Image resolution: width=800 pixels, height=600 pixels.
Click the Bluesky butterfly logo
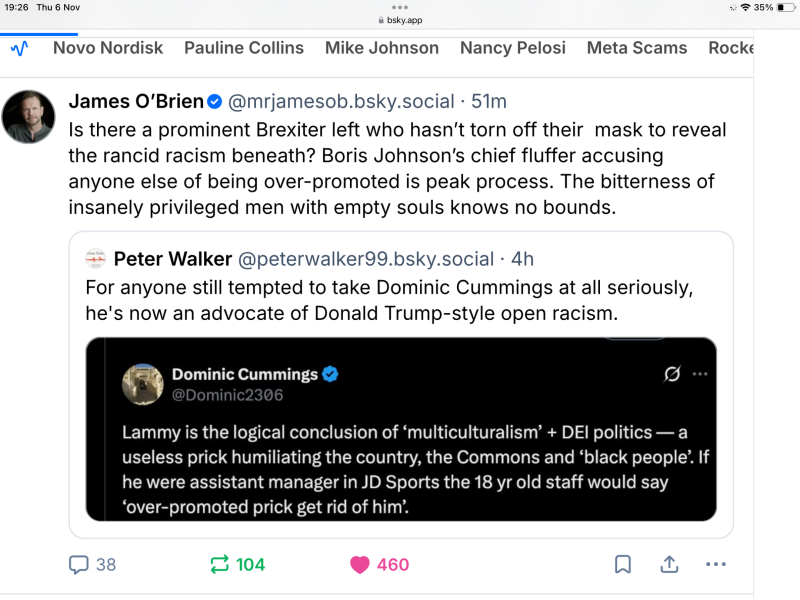pyautogui.click(x=18, y=47)
